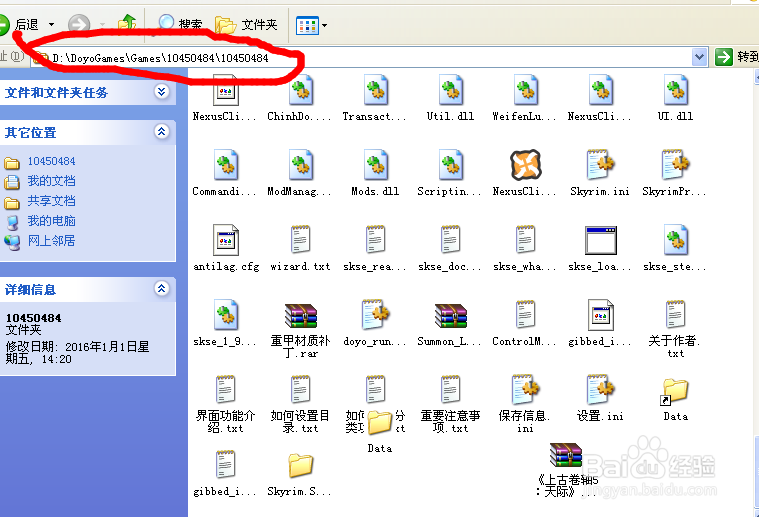This screenshot has height=517, width=759.
Task: Select the skse_1_9... dll file
Action: click(225, 323)
